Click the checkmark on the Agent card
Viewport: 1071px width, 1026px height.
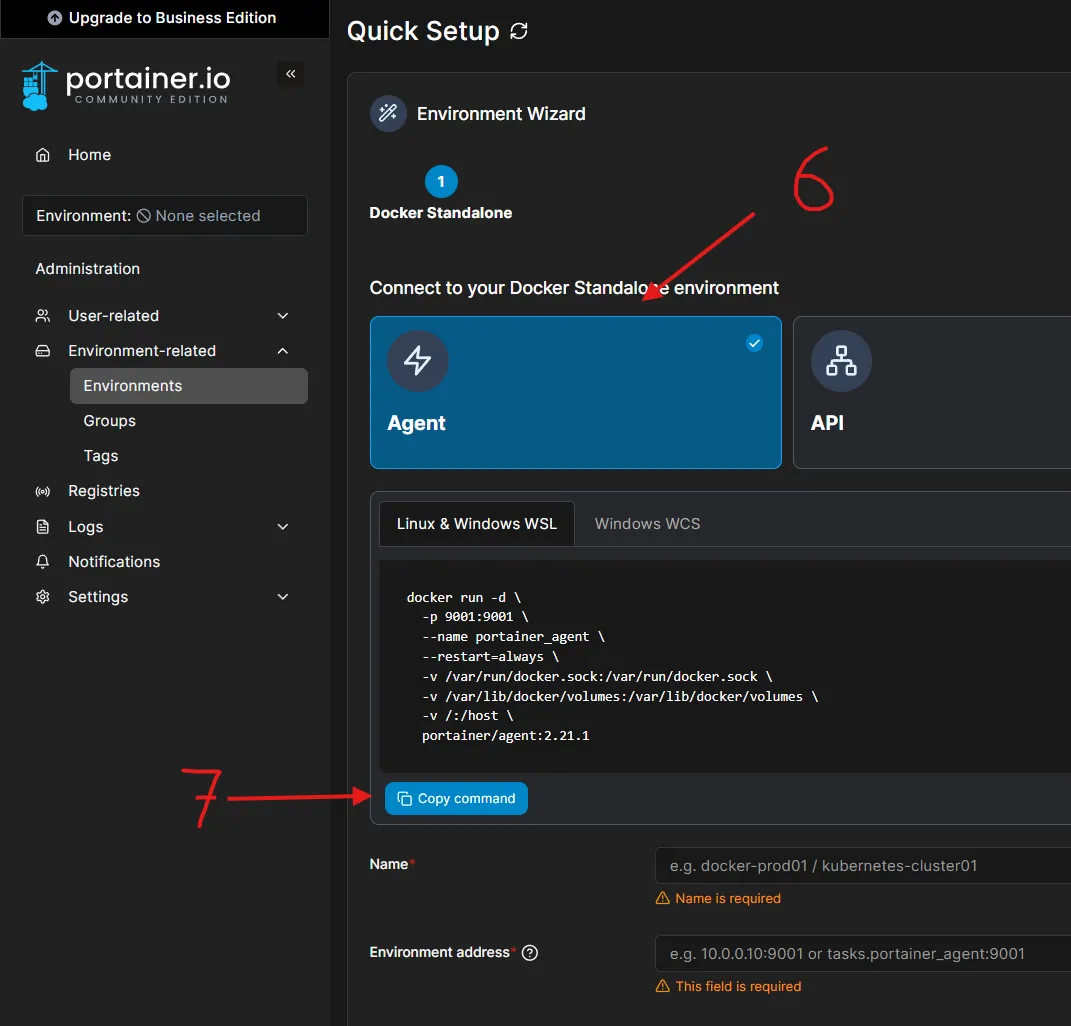[755, 343]
